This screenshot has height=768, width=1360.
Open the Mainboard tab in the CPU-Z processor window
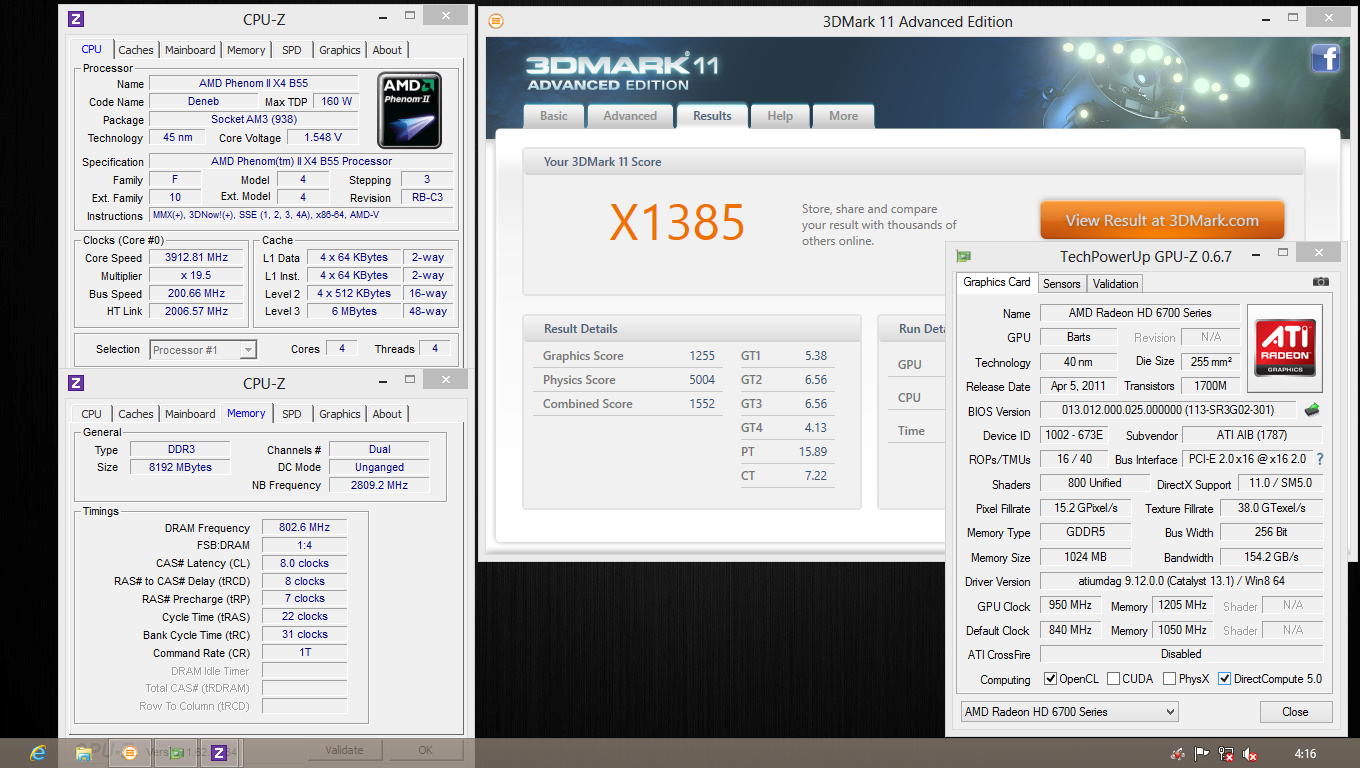tap(190, 50)
